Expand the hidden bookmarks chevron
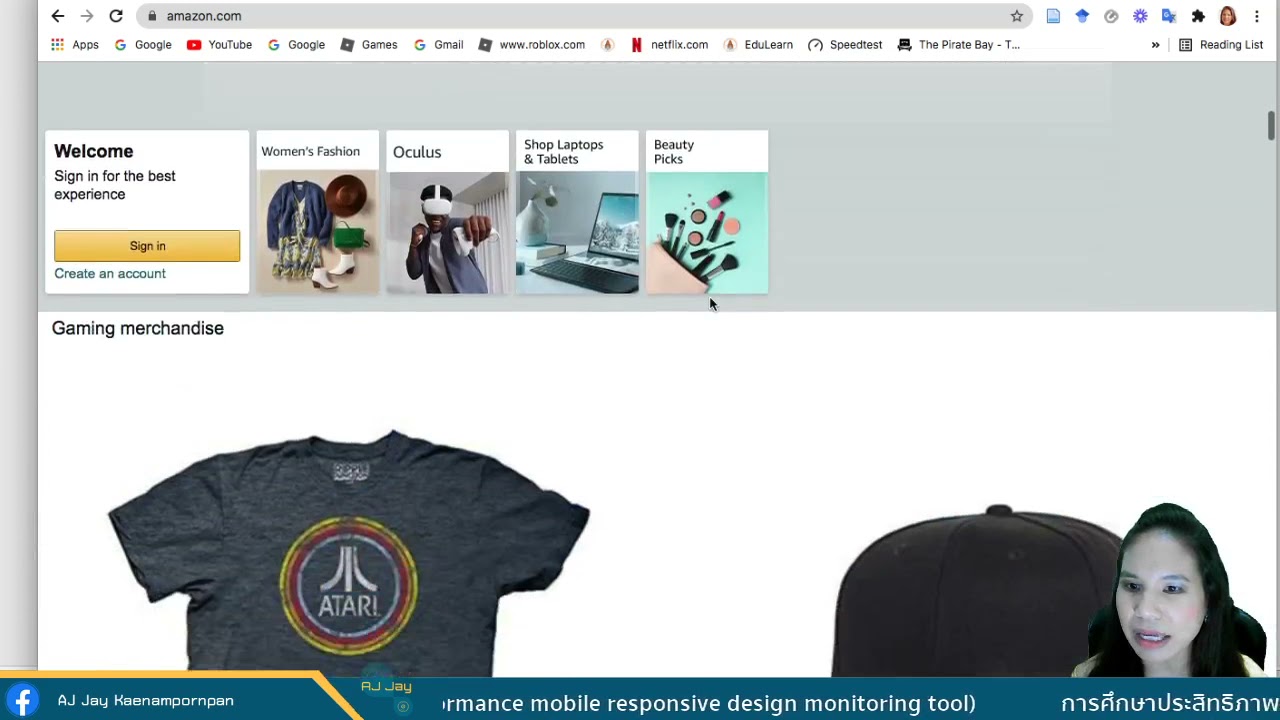 point(1155,45)
